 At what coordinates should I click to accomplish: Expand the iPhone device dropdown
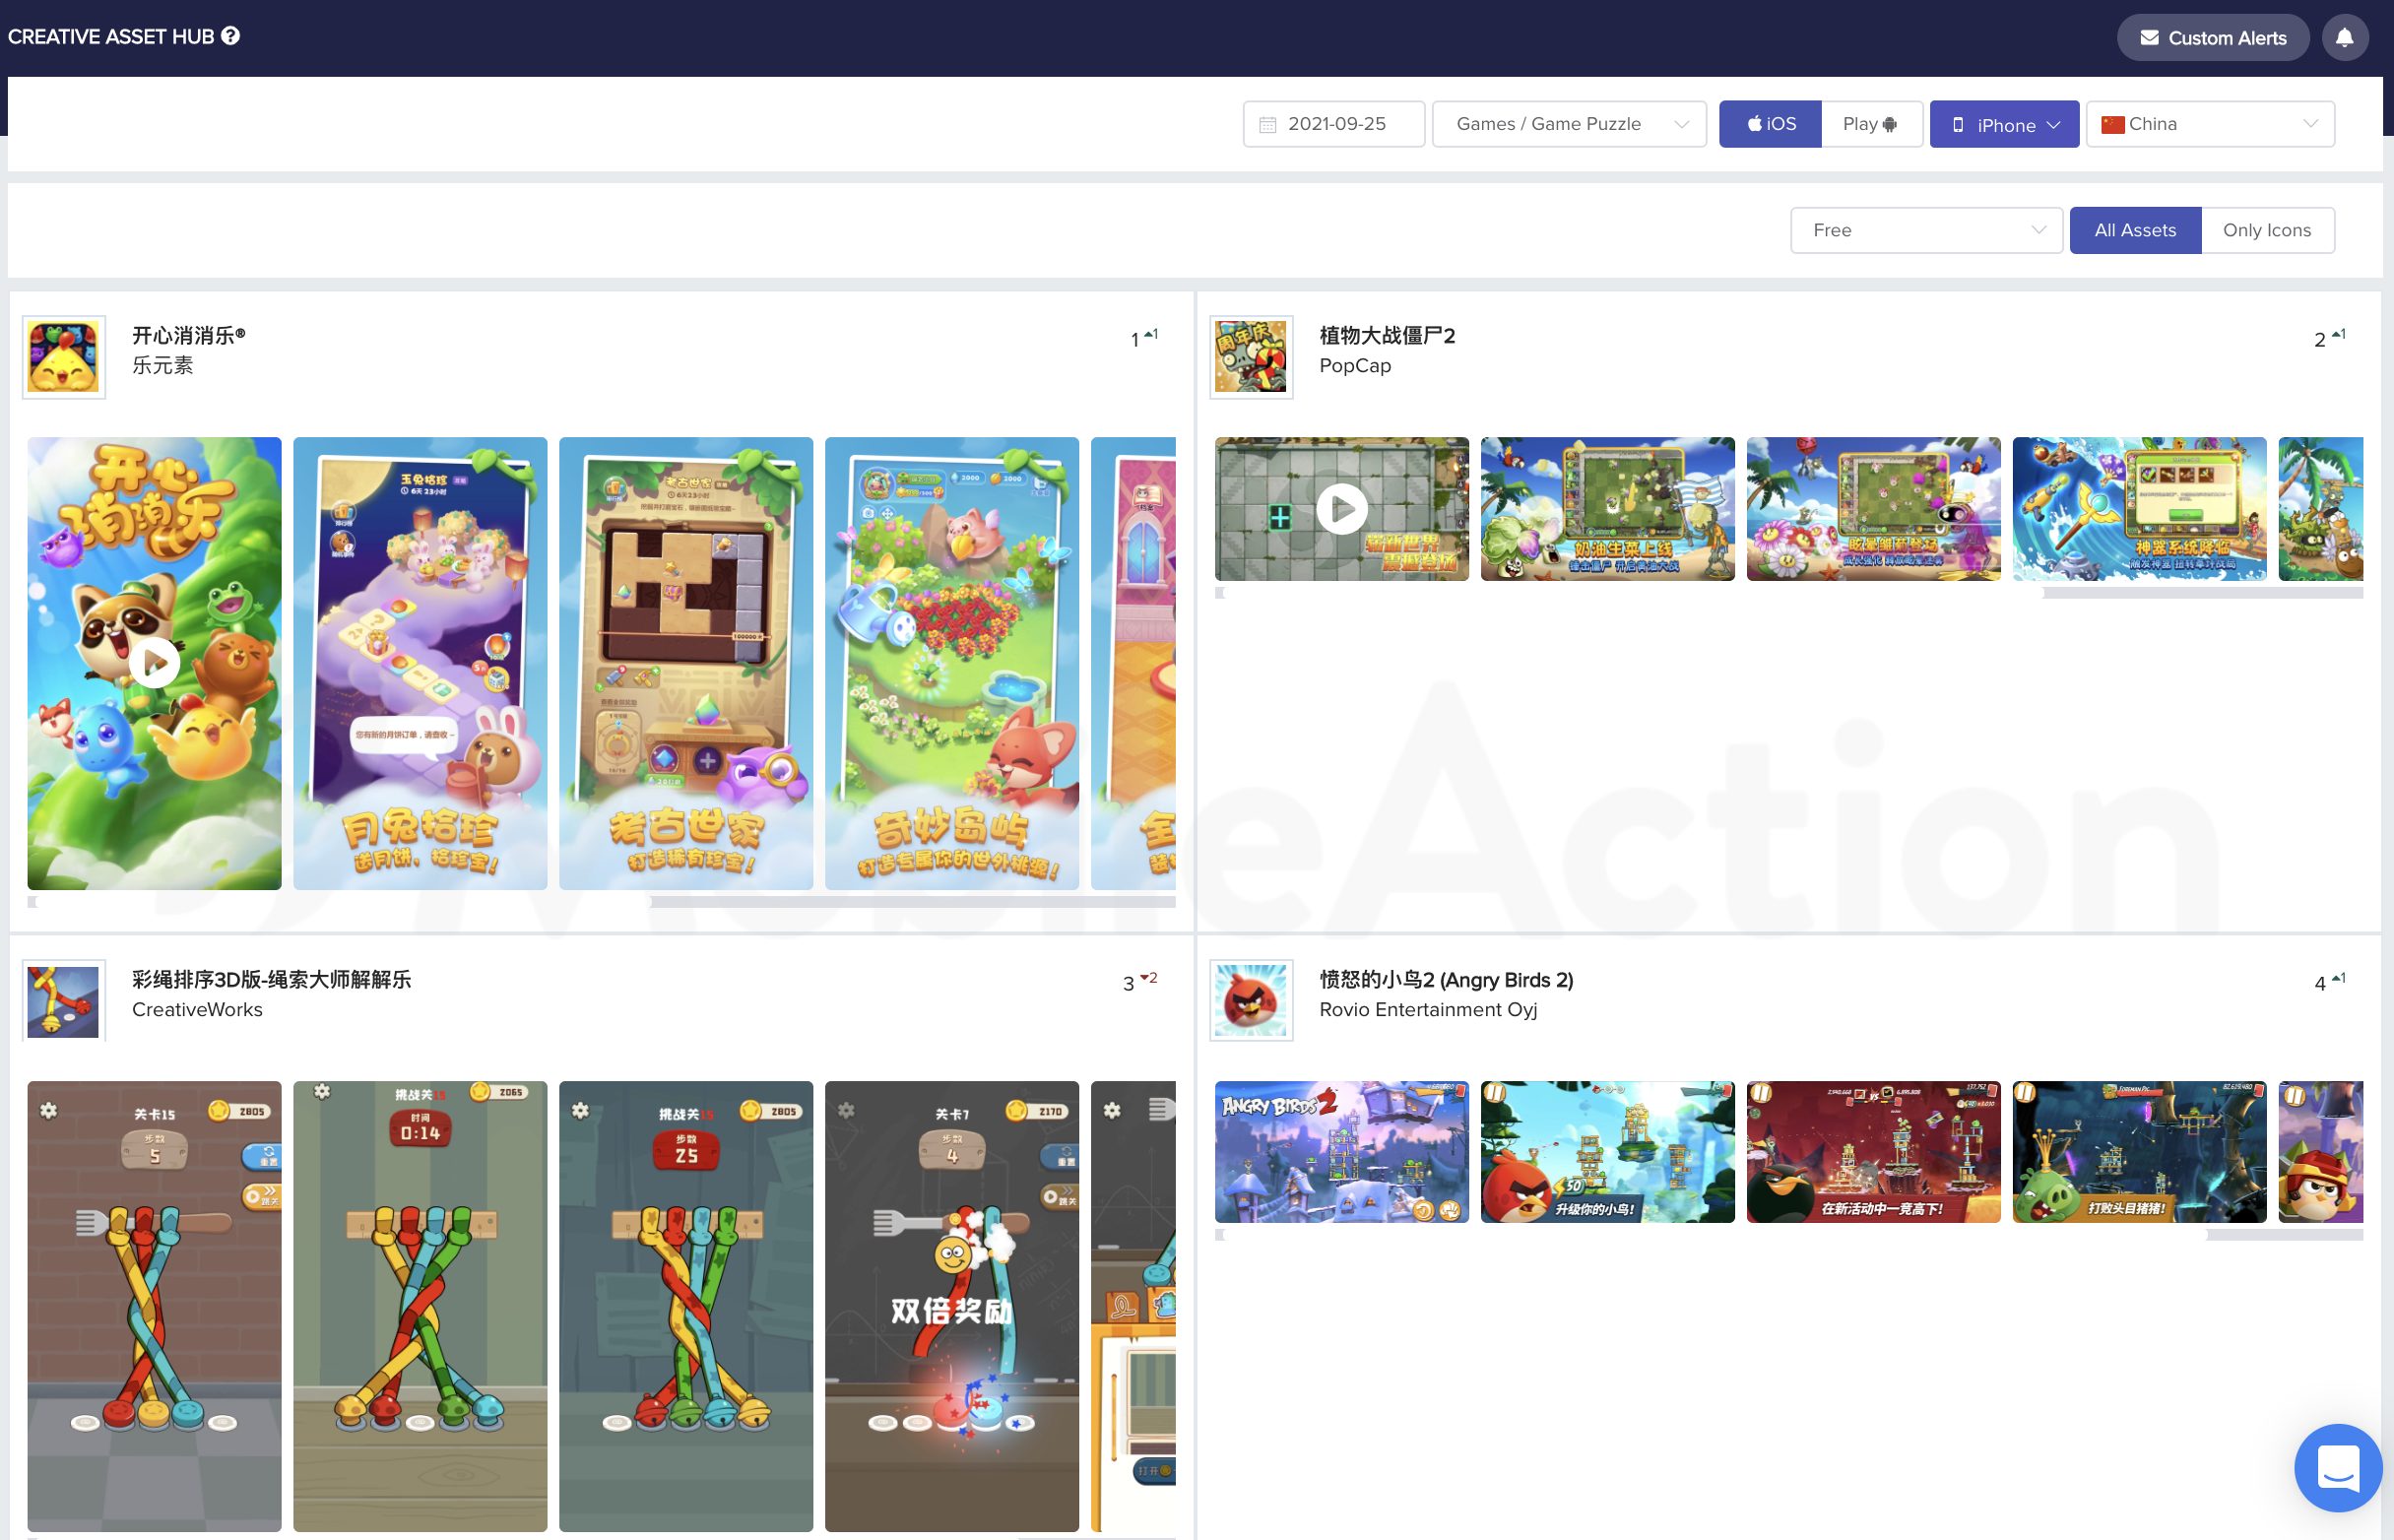[x=2004, y=124]
